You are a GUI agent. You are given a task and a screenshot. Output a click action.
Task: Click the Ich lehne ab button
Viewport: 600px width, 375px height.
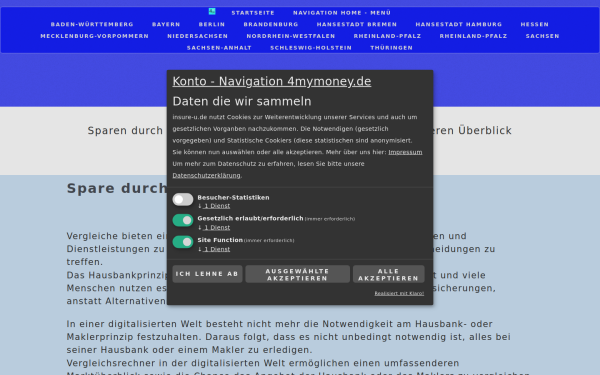click(207, 274)
